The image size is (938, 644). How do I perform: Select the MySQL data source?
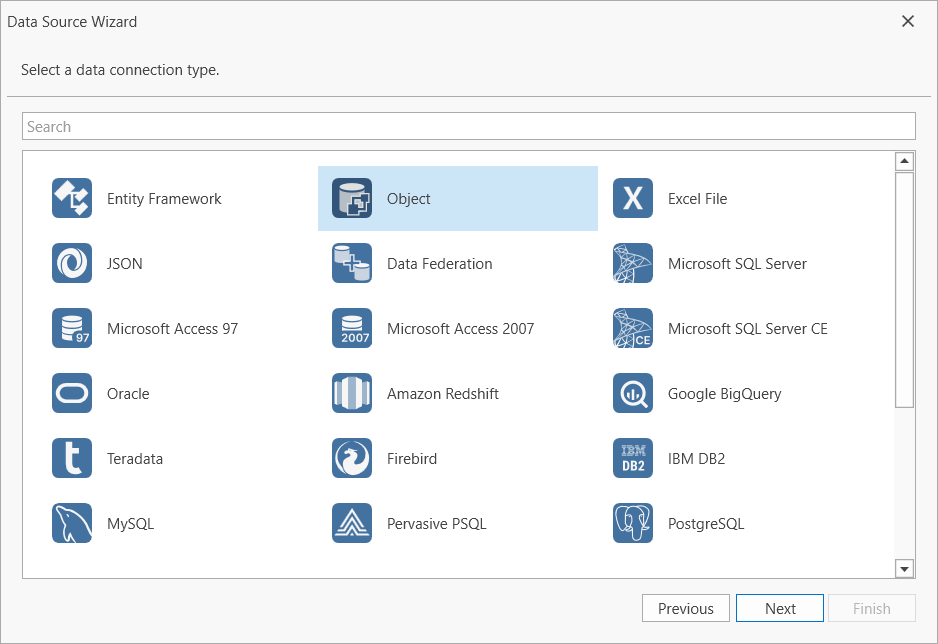[129, 523]
